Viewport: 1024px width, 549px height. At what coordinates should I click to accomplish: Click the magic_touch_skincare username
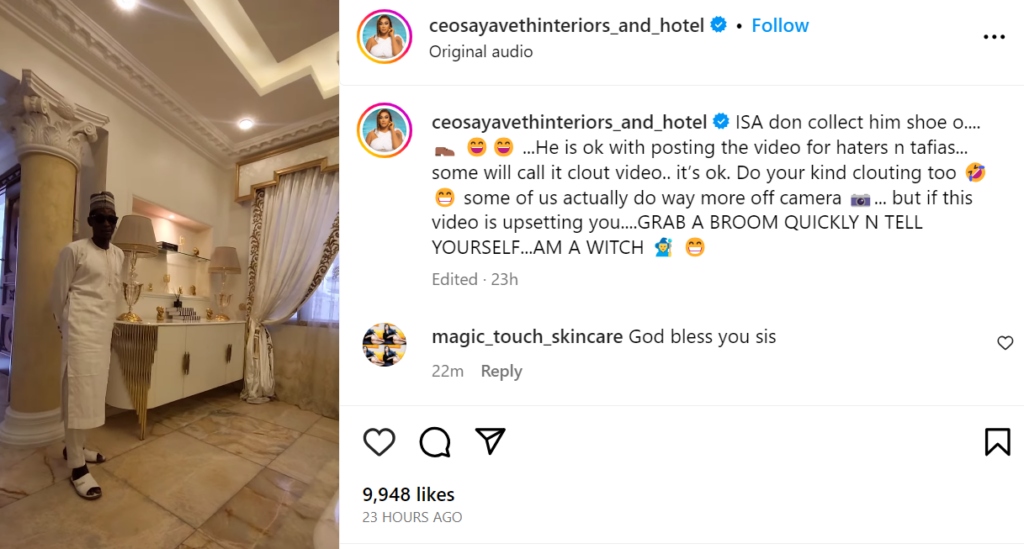click(x=527, y=337)
